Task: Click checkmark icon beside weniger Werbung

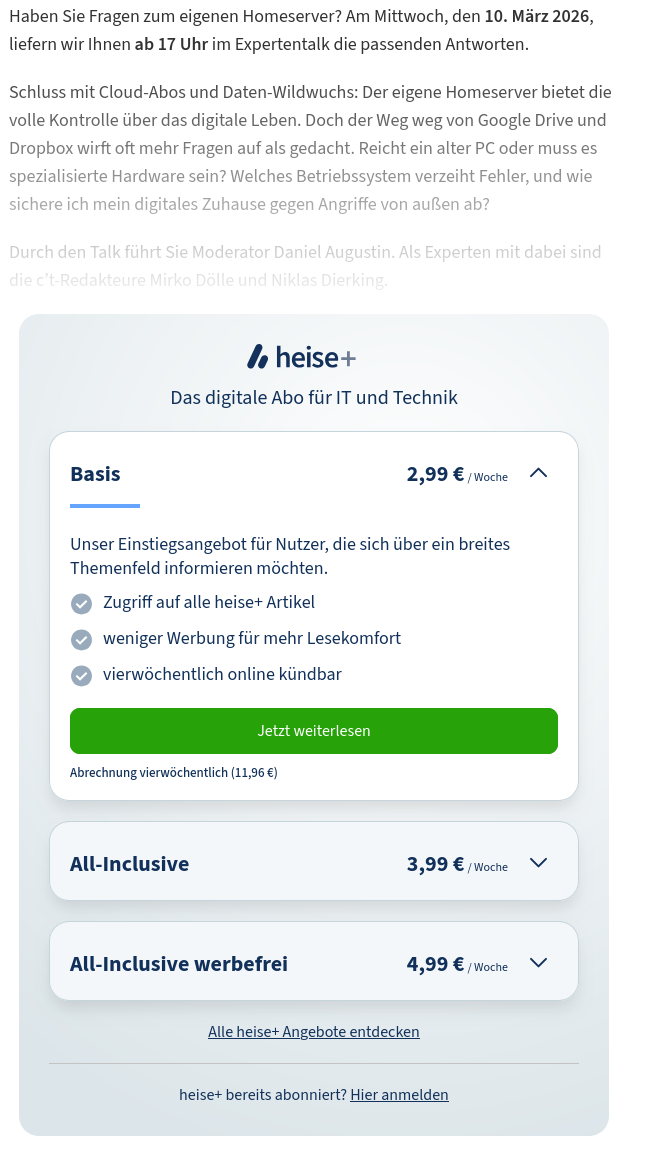Action: pyautogui.click(x=81, y=640)
